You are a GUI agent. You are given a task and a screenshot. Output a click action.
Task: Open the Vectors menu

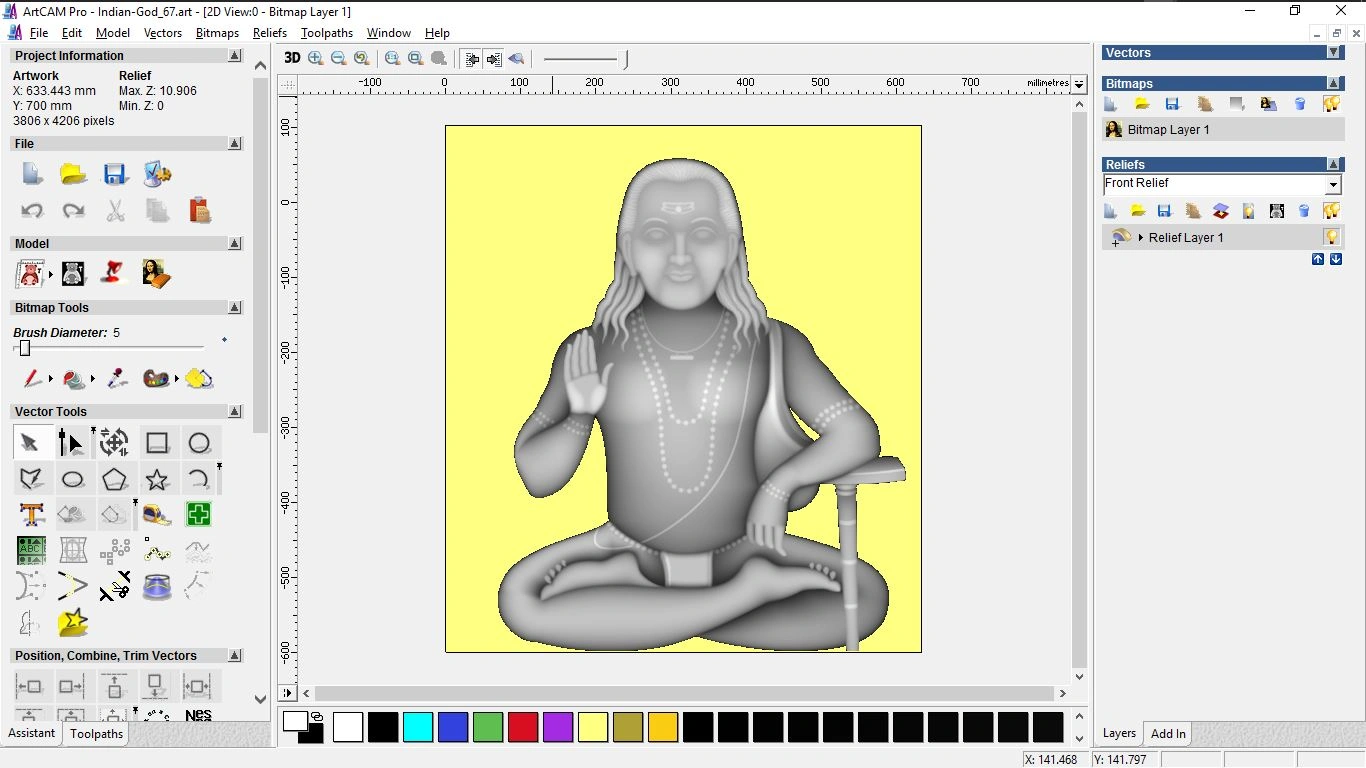click(x=162, y=32)
